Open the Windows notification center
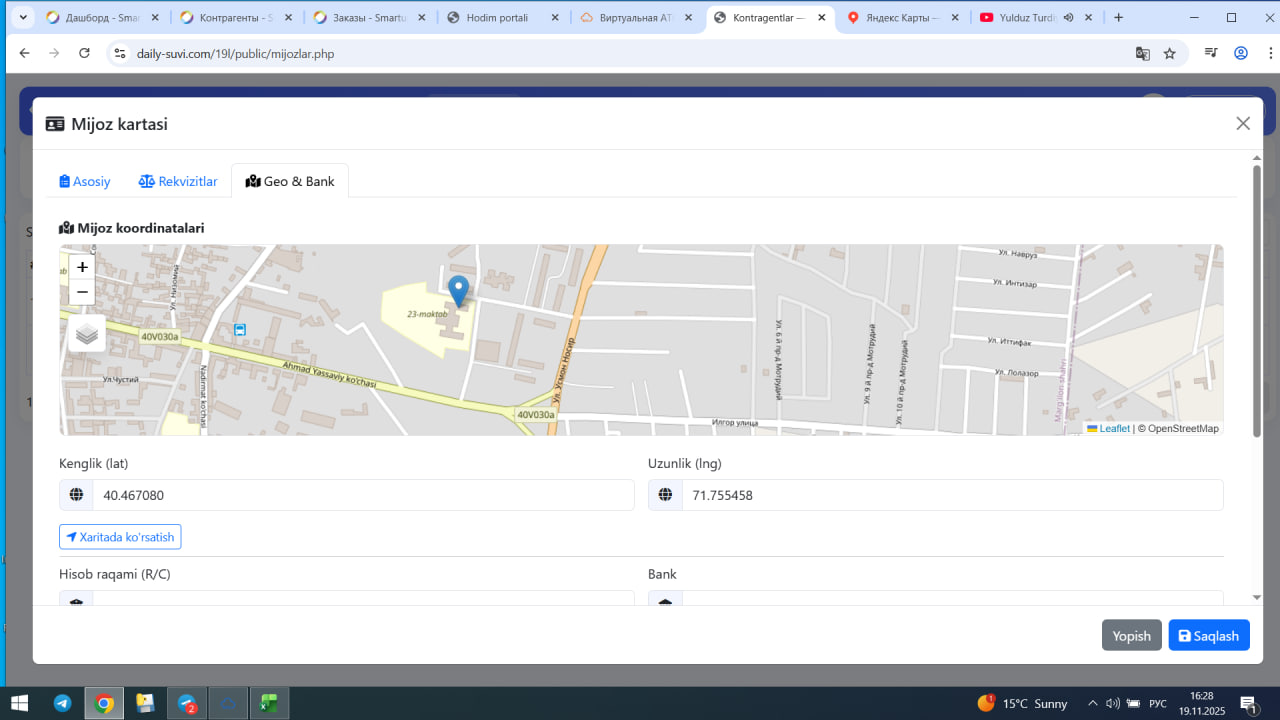Screen dimensions: 1280x720 (x=1248, y=704)
